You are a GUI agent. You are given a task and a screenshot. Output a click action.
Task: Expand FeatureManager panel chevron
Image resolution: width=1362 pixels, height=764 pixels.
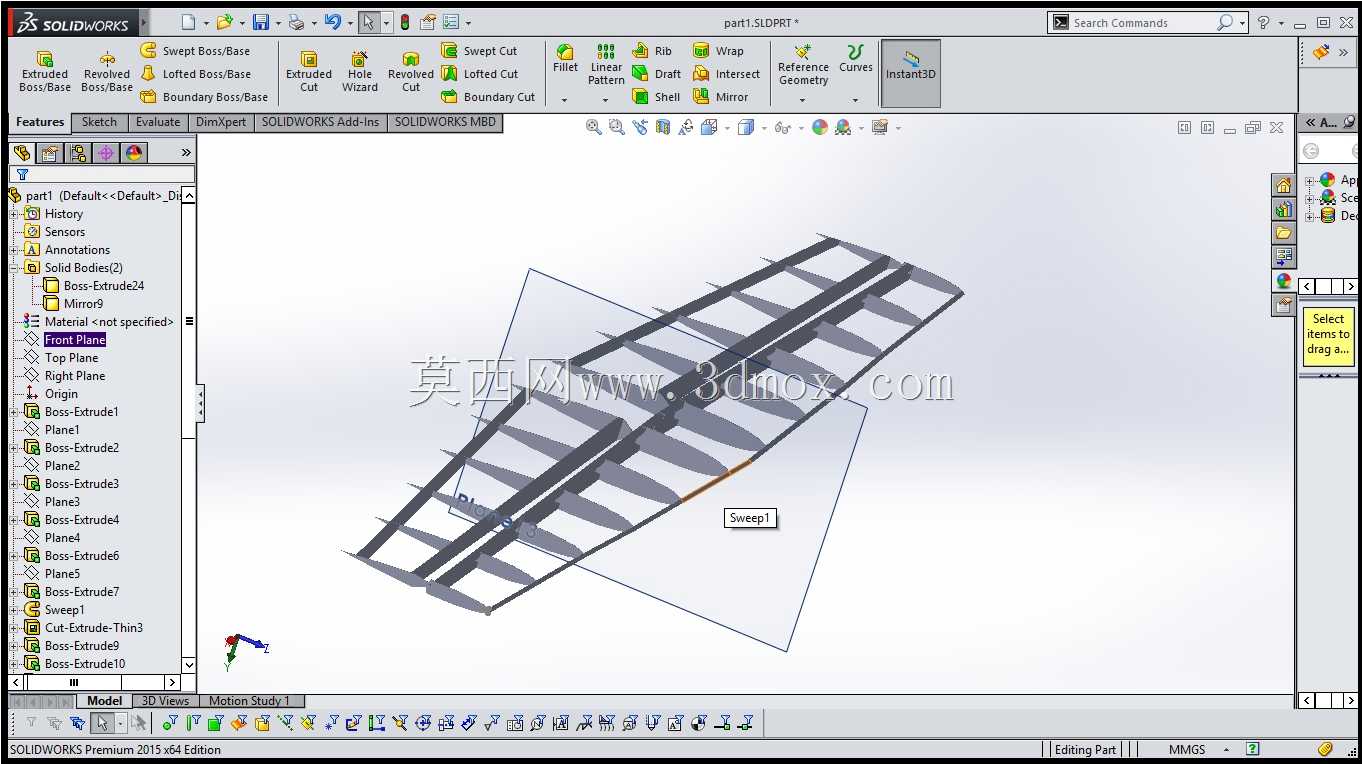186,153
